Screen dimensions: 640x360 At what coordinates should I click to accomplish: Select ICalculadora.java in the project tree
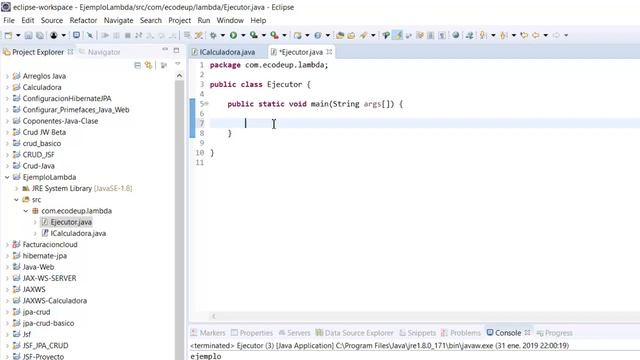pos(78,233)
